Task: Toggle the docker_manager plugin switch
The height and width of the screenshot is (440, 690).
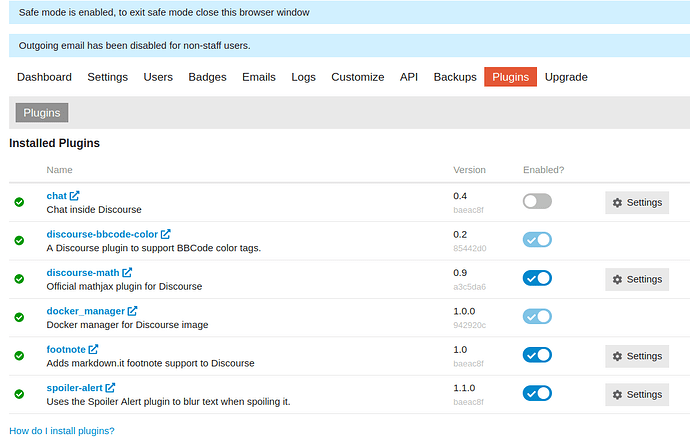Action: click(x=537, y=316)
